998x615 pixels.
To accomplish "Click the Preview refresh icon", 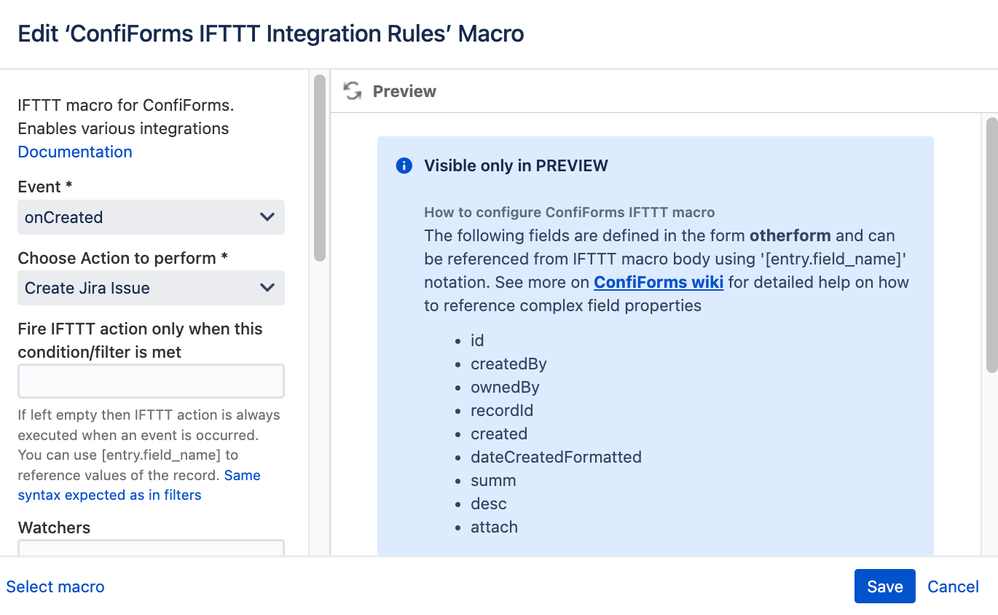I will (352, 91).
